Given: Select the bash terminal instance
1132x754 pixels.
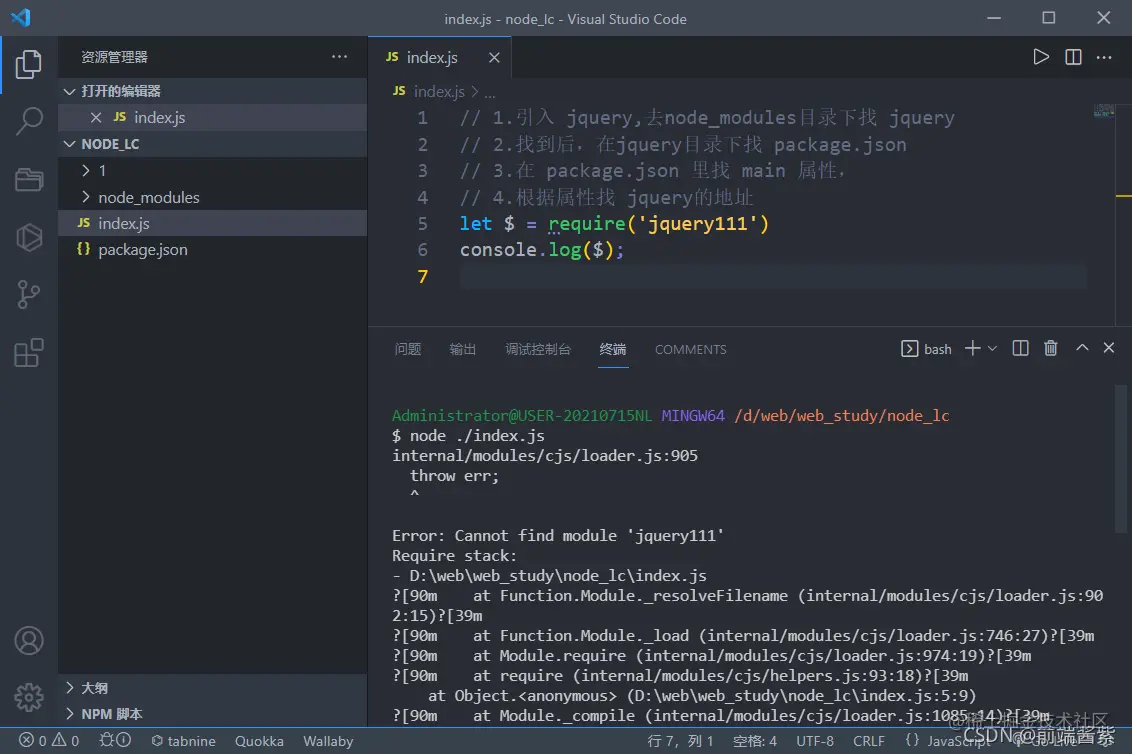Looking at the screenshot, I should tap(926, 349).
